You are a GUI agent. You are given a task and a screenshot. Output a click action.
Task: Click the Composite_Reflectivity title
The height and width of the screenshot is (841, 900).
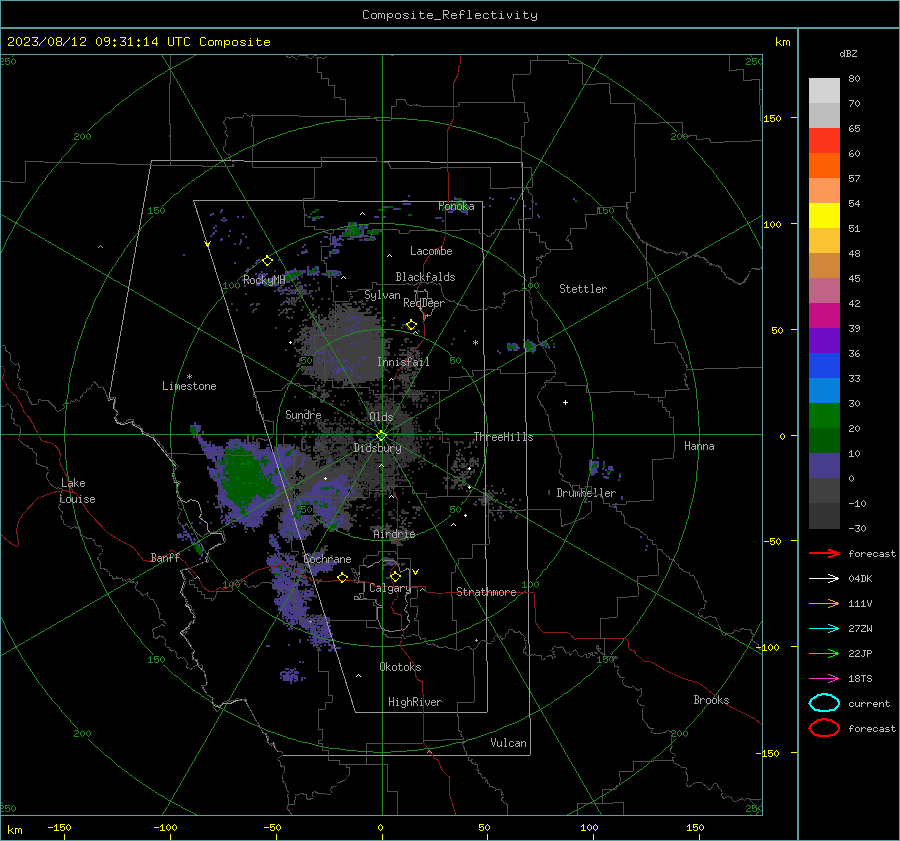click(x=450, y=15)
